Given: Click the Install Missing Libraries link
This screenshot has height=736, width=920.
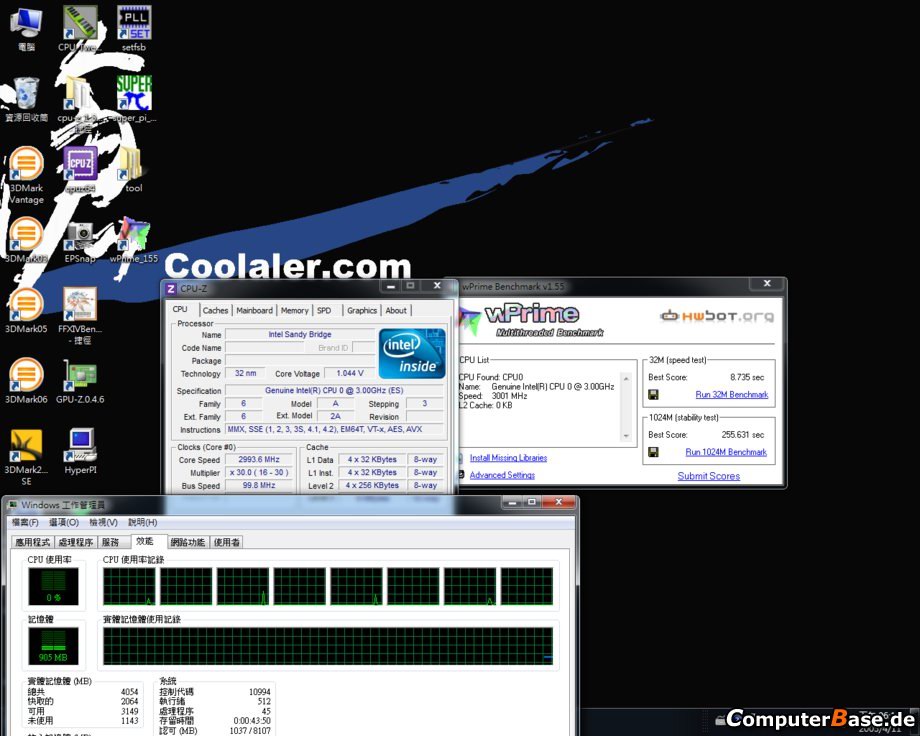Looking at the screenshot, I should pos(508,458).
